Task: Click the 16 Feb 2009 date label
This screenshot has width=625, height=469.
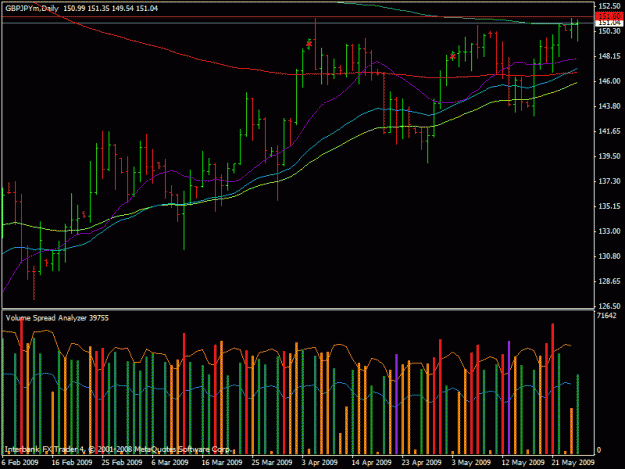Action: (72, 462)
